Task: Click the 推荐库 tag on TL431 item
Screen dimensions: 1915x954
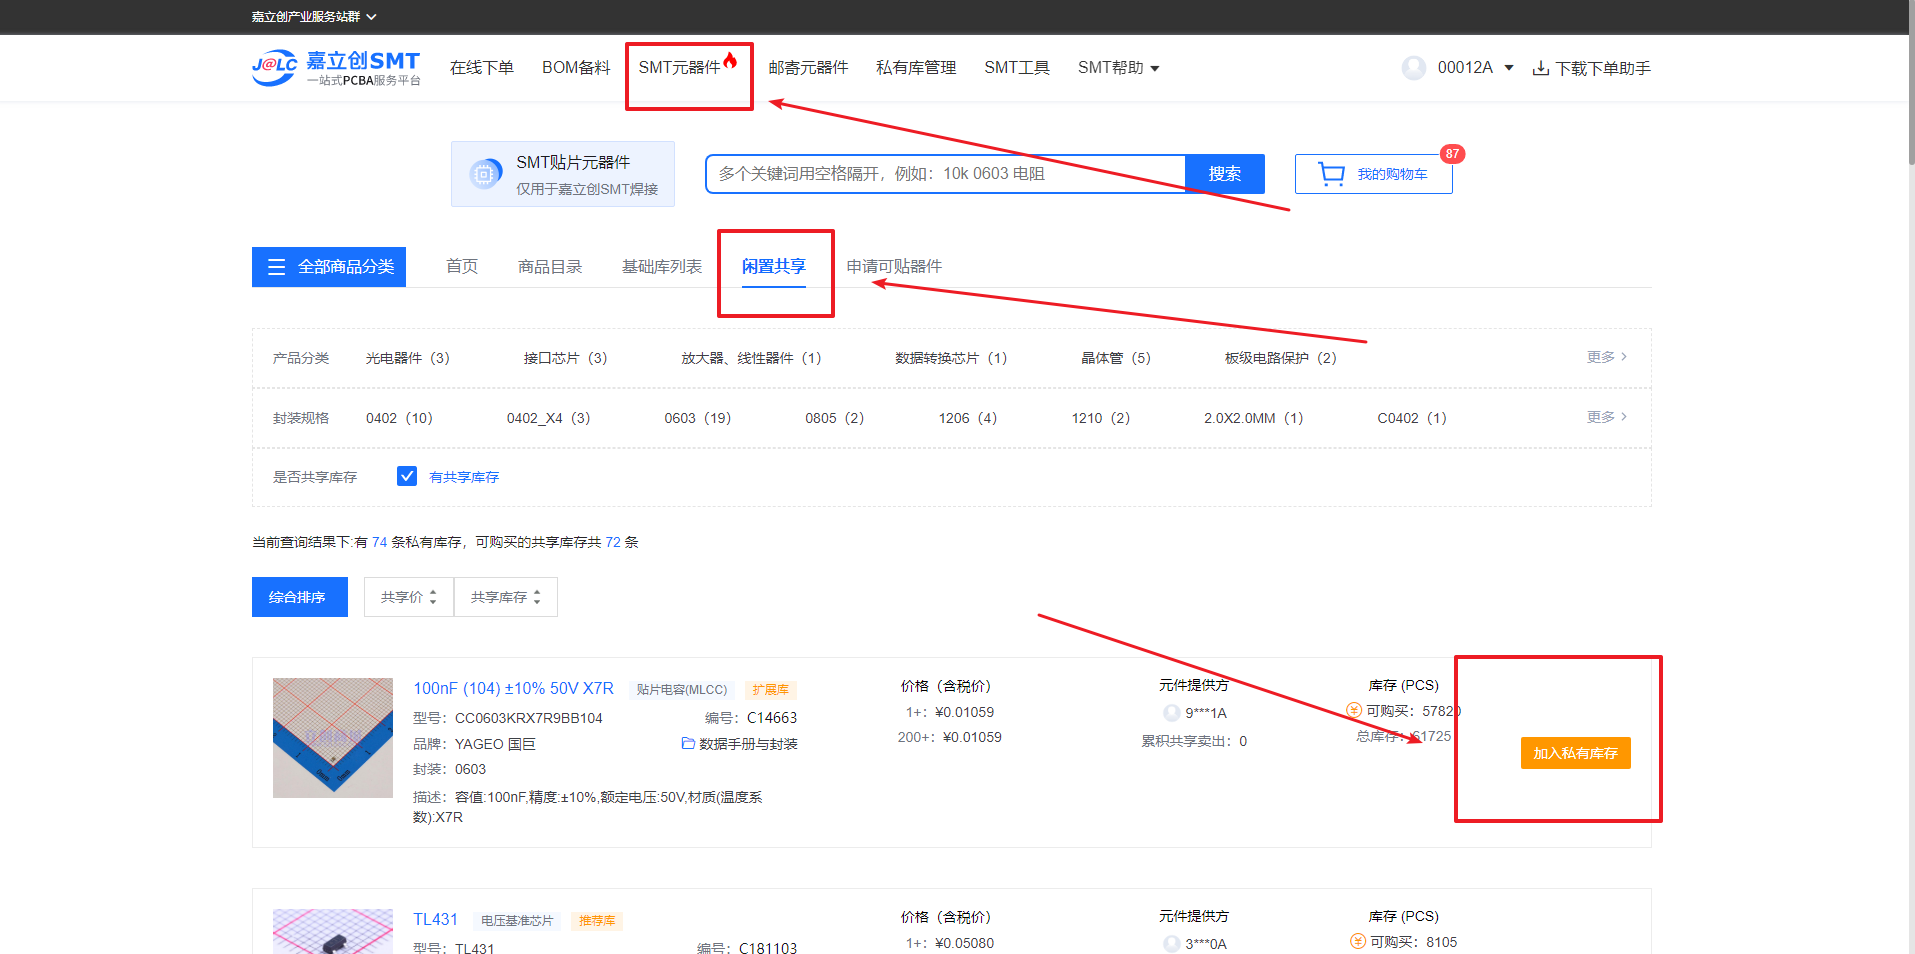Action: pos(597,921)
